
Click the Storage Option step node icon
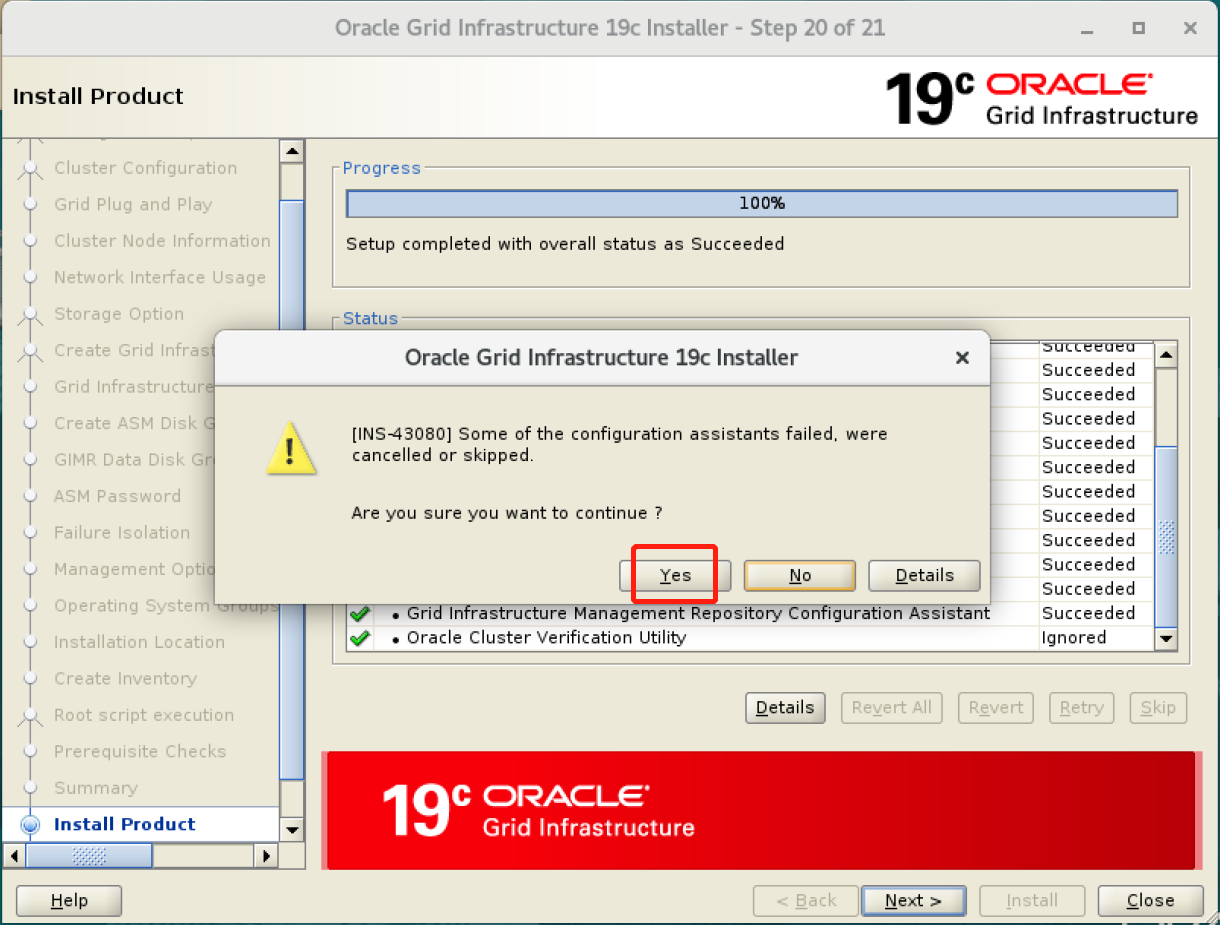31,314
